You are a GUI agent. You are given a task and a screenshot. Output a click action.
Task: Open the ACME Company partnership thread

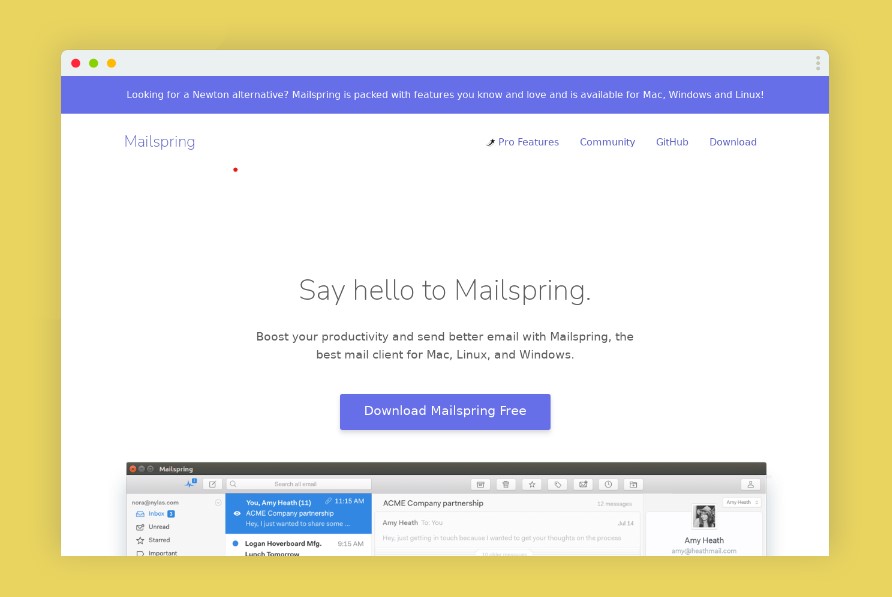[299, 513]
